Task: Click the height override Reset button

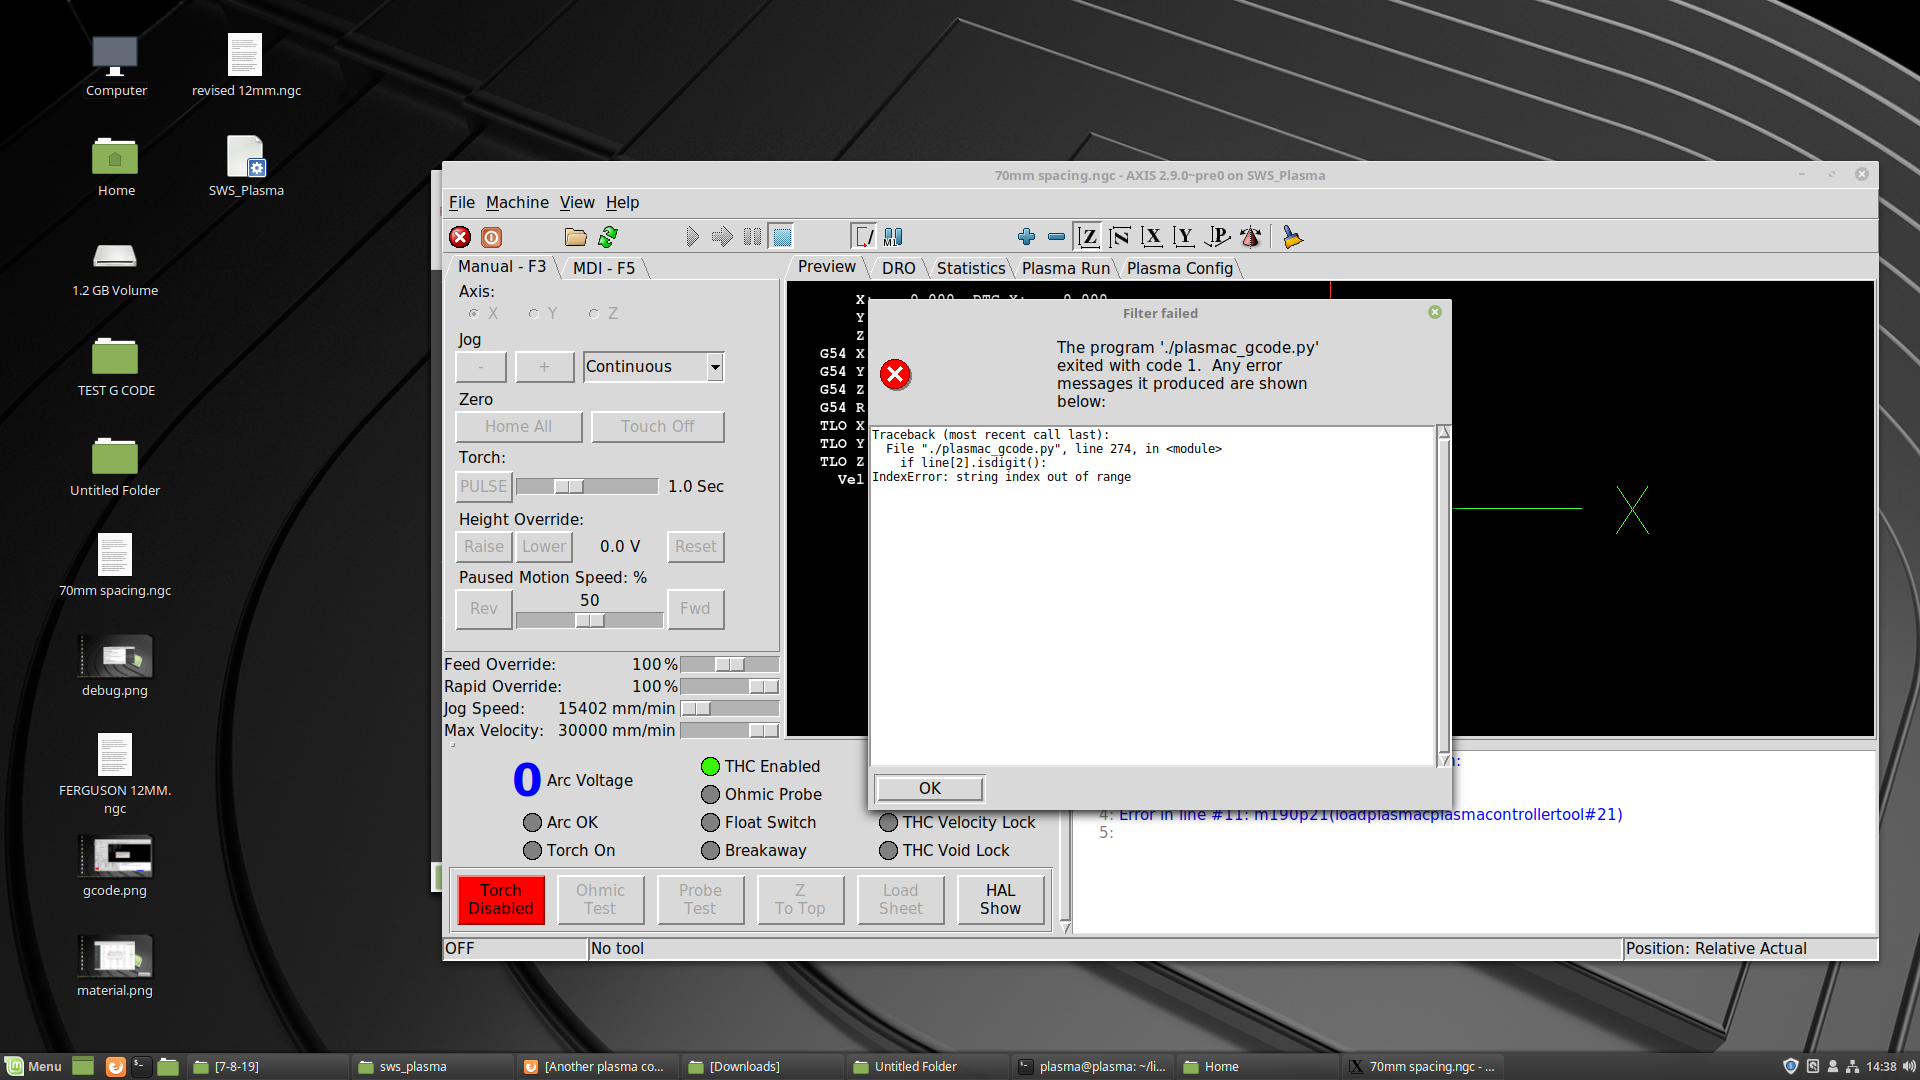Action: tap(695, 547)
